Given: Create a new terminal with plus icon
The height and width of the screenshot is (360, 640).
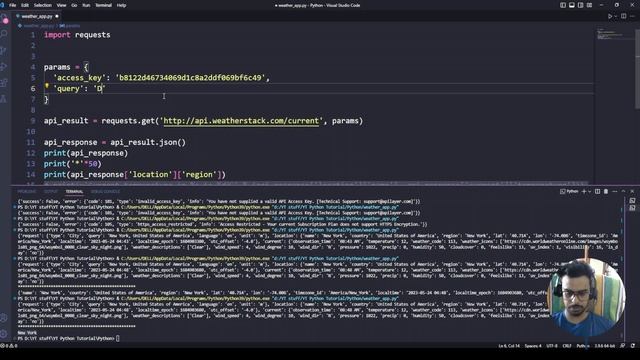Looking at the screenshot, I should point(584,191).
